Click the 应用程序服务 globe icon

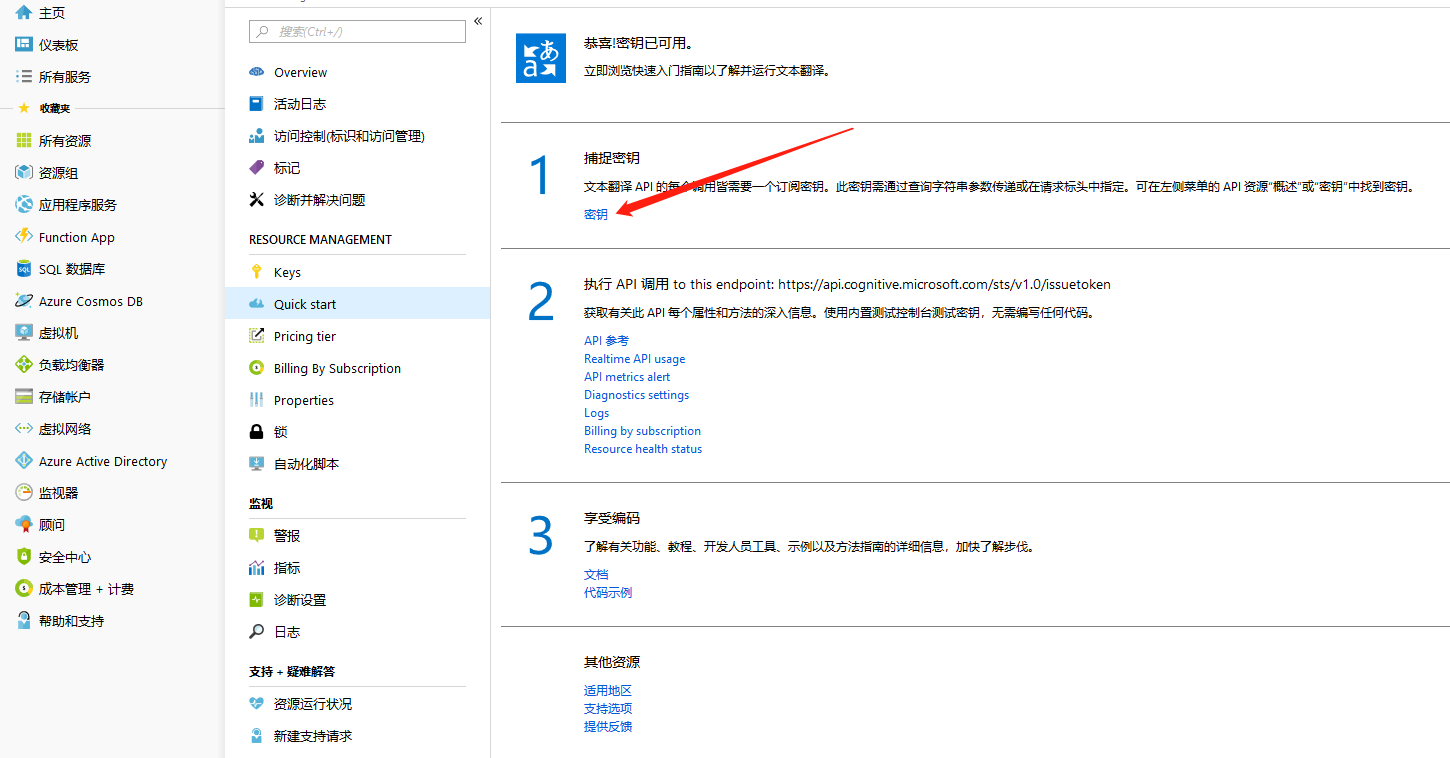24,205
